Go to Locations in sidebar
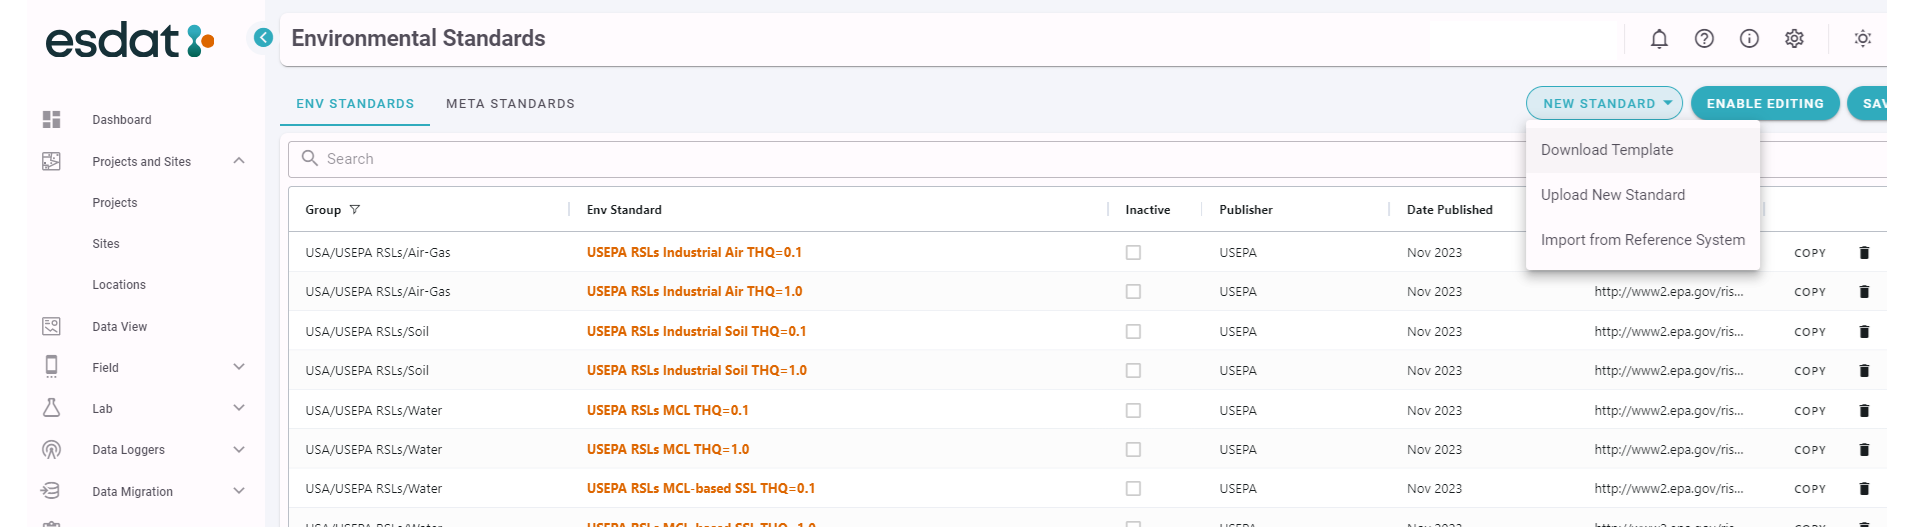Image resolution: width=1915 pixels, height=527 pixels. pos(119,285)
